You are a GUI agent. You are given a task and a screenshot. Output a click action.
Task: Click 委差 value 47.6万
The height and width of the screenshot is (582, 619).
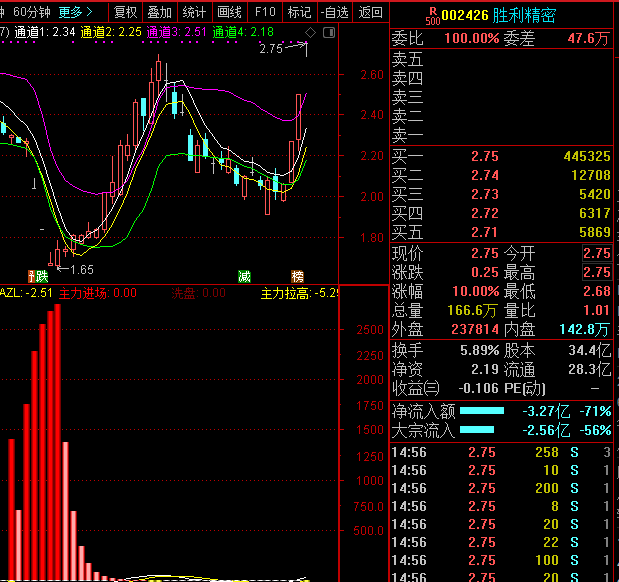pos(588,38)
